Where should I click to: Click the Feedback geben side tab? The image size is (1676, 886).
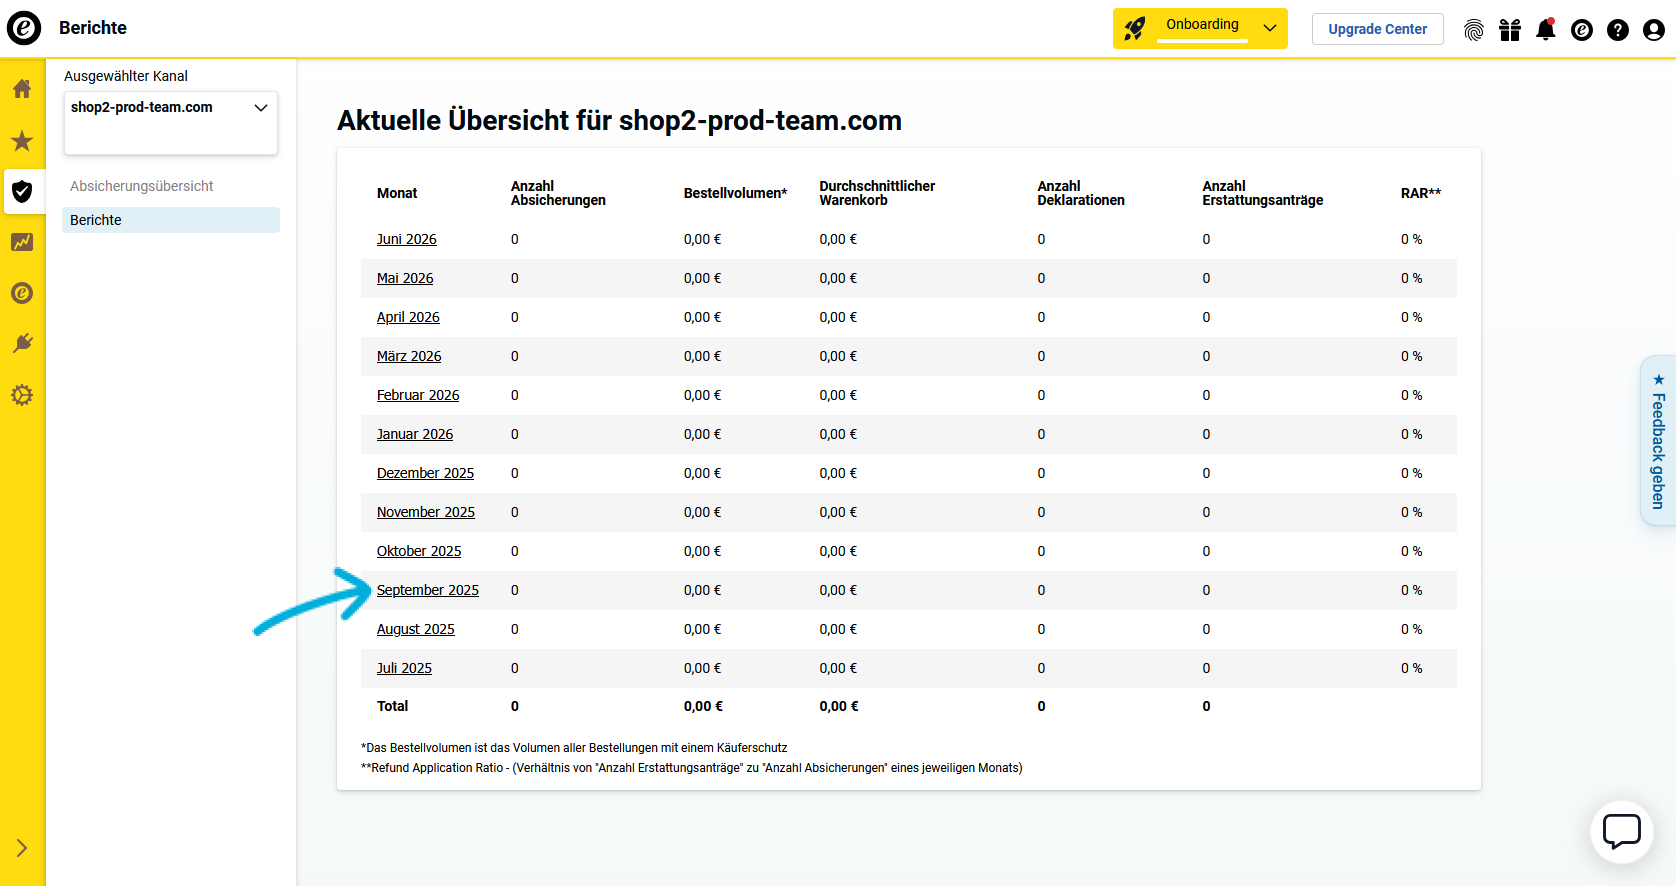click(x=1658, y=440)
